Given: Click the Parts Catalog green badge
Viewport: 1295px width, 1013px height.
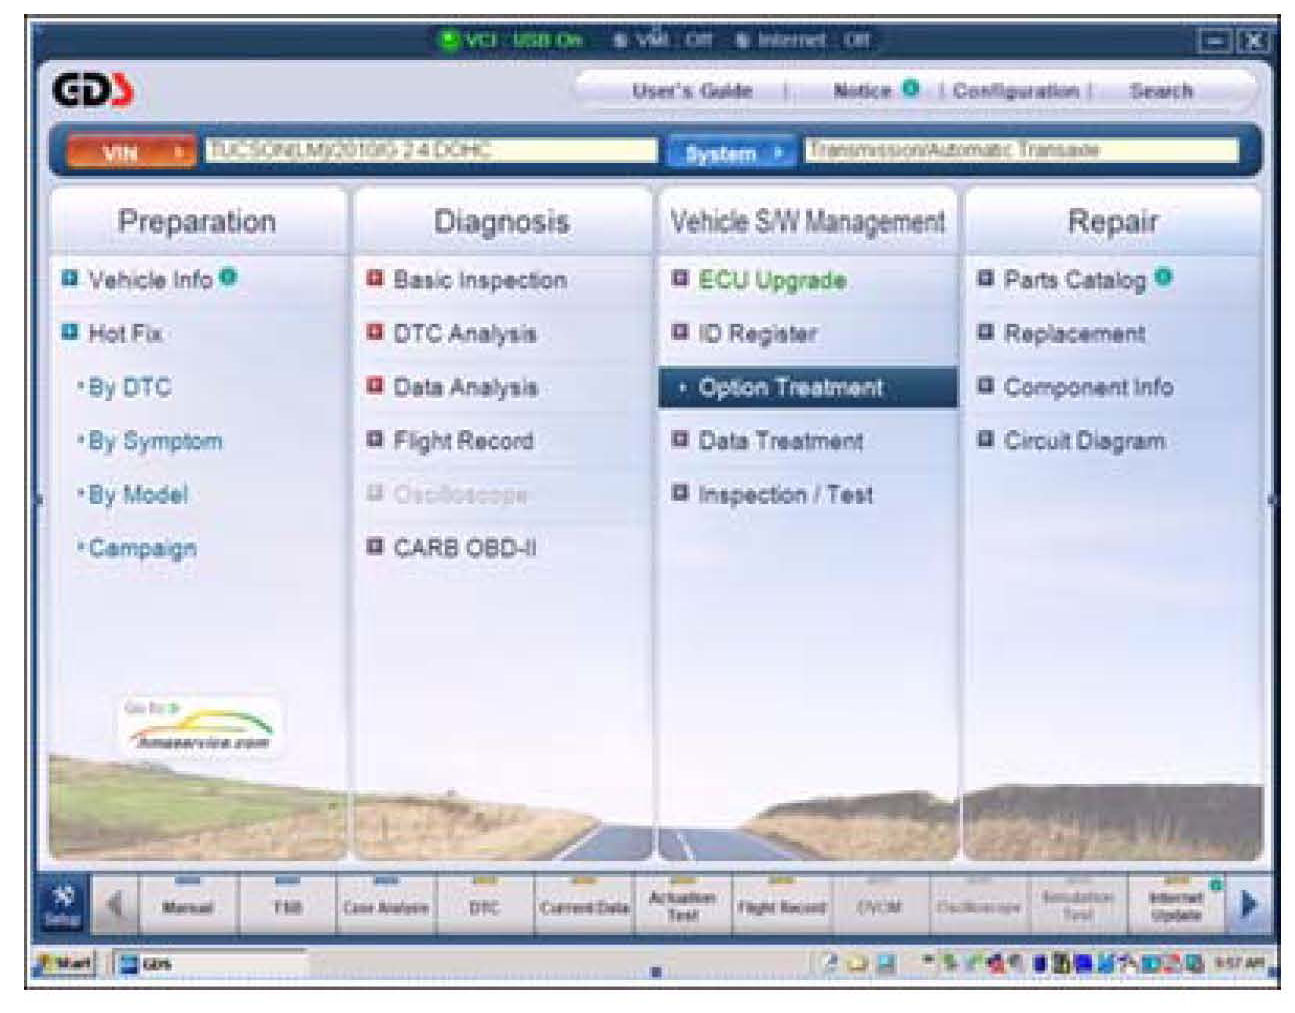Looking at the screenshot, I should click(x=1163, y=277).
